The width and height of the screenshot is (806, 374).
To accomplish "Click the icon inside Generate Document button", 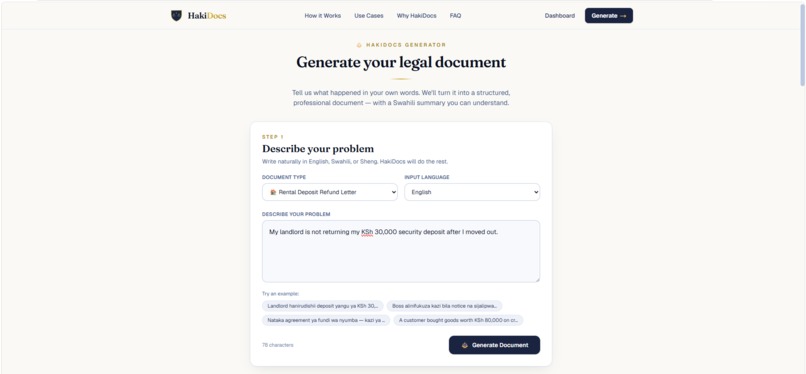I will coord(465,345).
